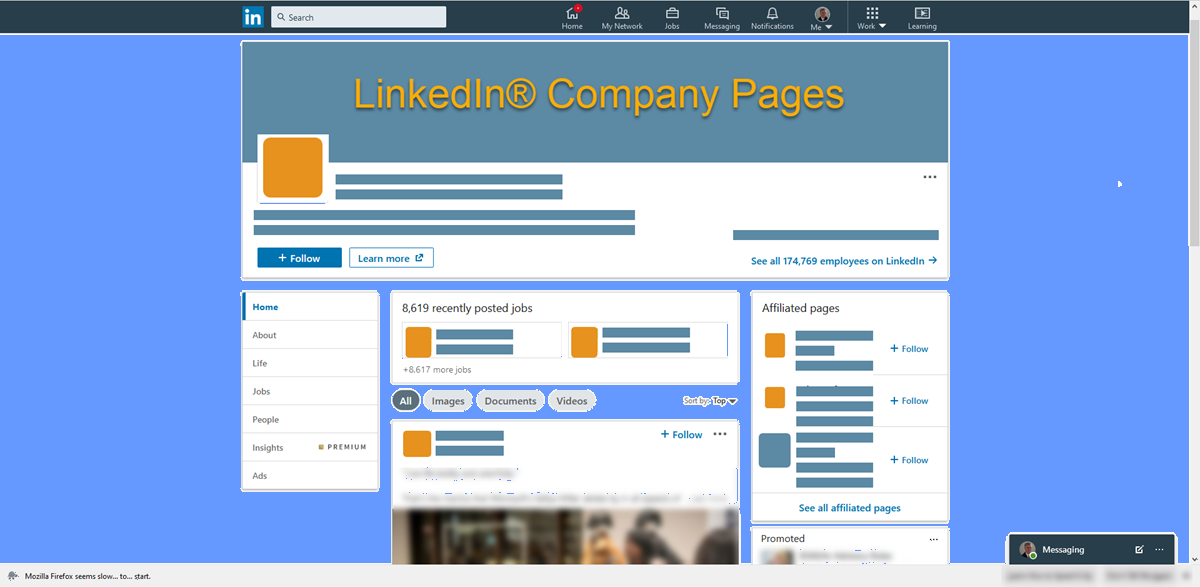Follow the company page
Image resolution: width=1200 pixels, height=587 pixels.
[x=299, y=257]
